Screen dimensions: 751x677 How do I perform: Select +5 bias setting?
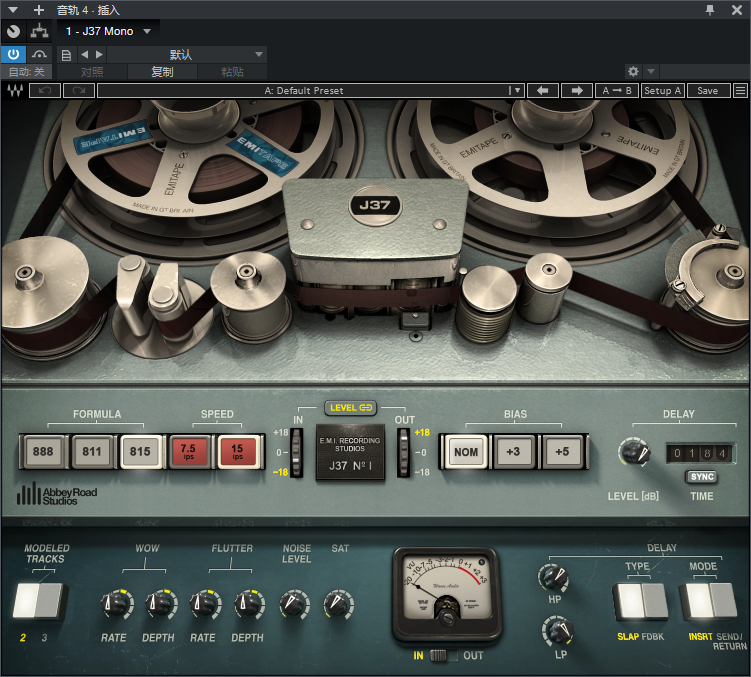click(x=562, y=451)
